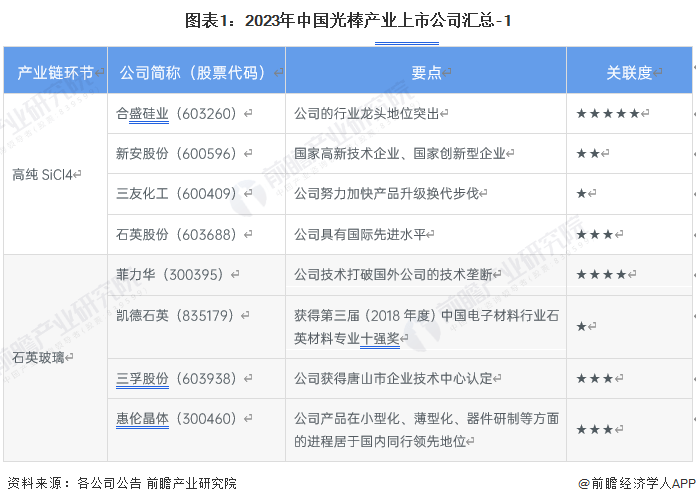Click the four-star rating for 菲力华
696x504 pixels.
(x=601, y=274)
